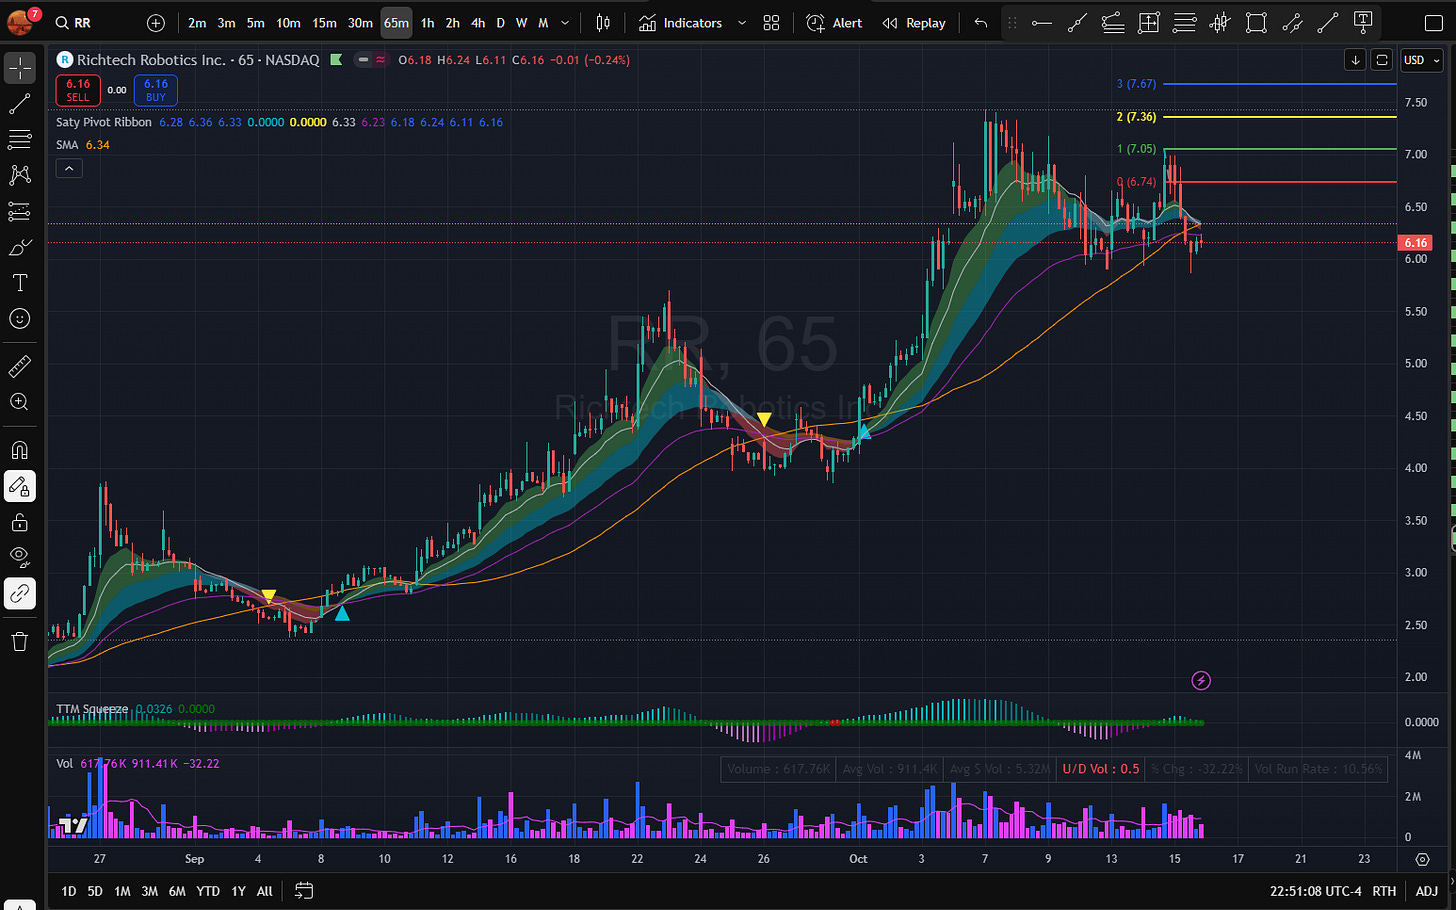This screenshot has height=910, width=1456.
Task: Select the ruler measure tool
Action: coord(19,367)
